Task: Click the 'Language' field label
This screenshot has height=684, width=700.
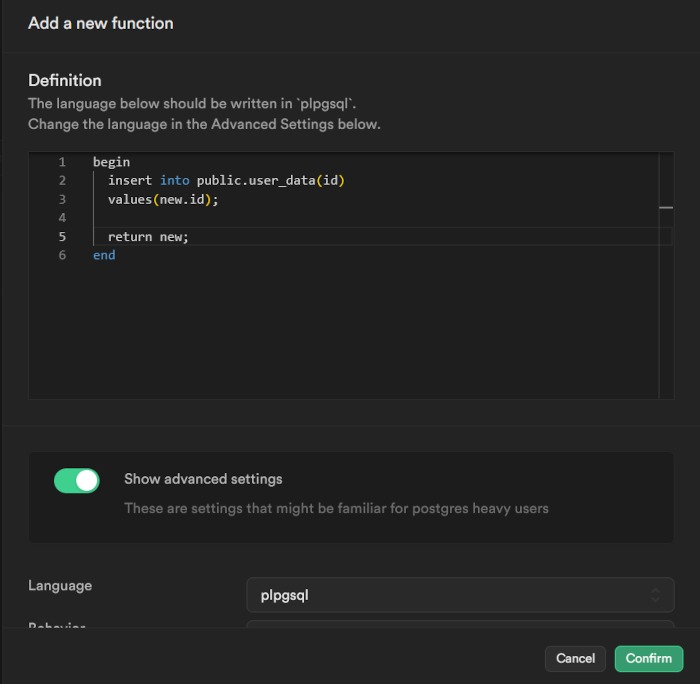Action: (x=60, y=585)
